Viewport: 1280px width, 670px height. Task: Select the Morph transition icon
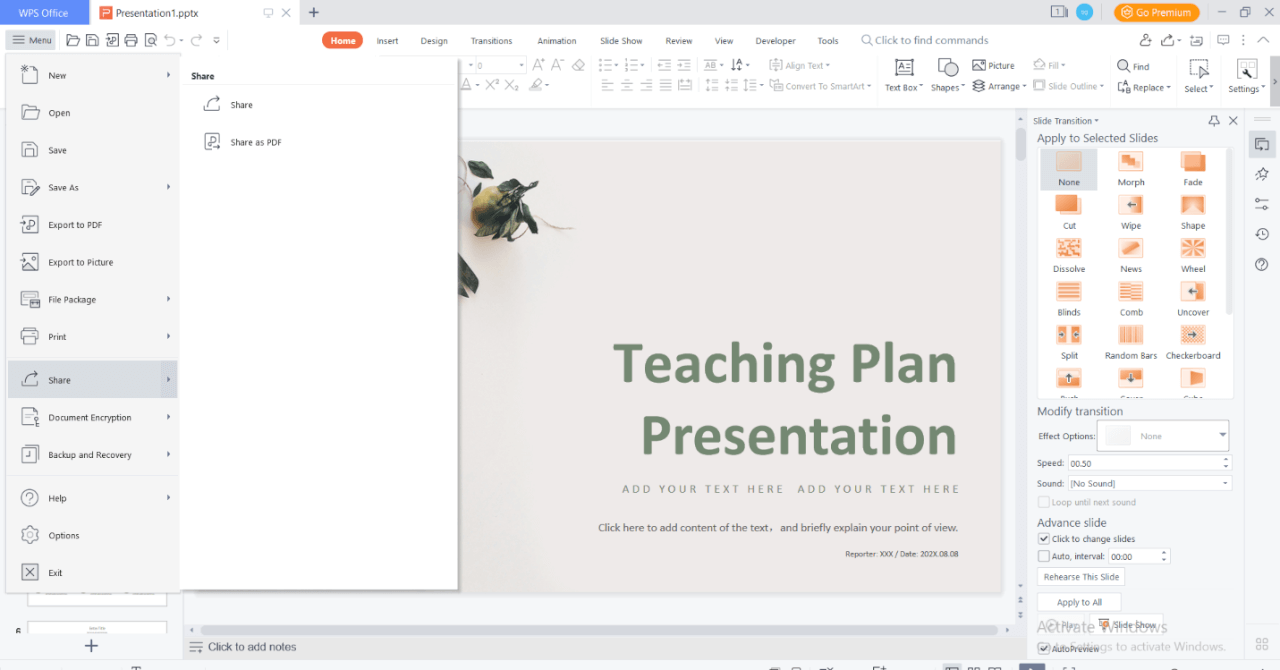1130,162
